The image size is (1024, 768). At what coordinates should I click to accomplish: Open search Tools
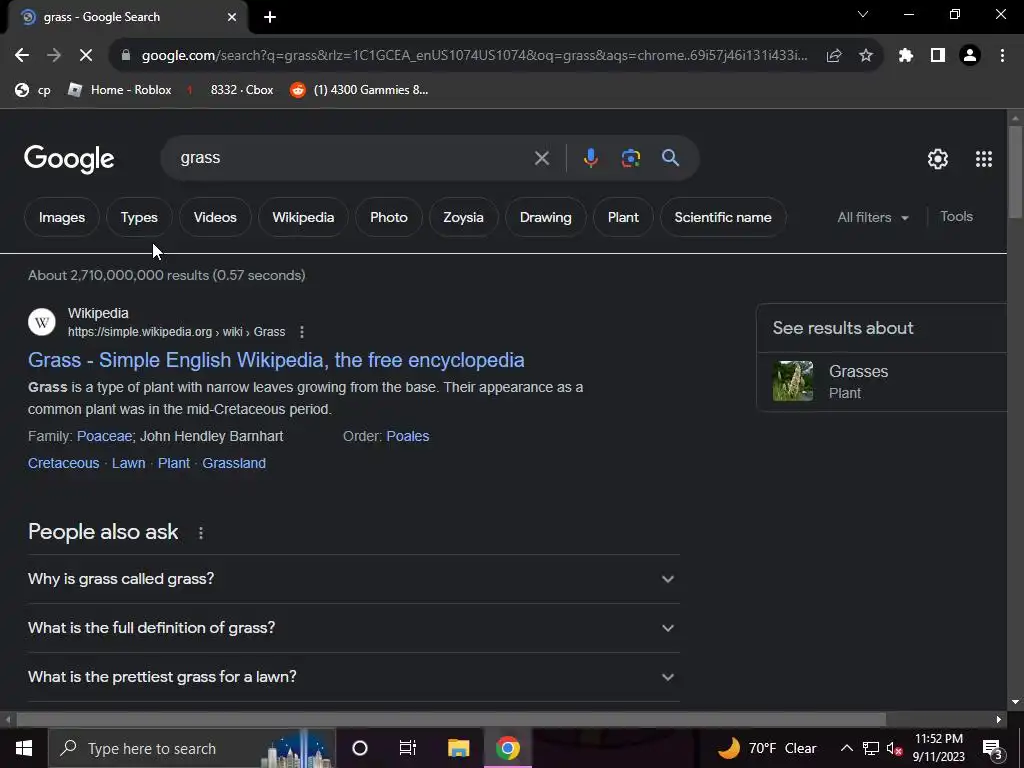coord(956,217)
